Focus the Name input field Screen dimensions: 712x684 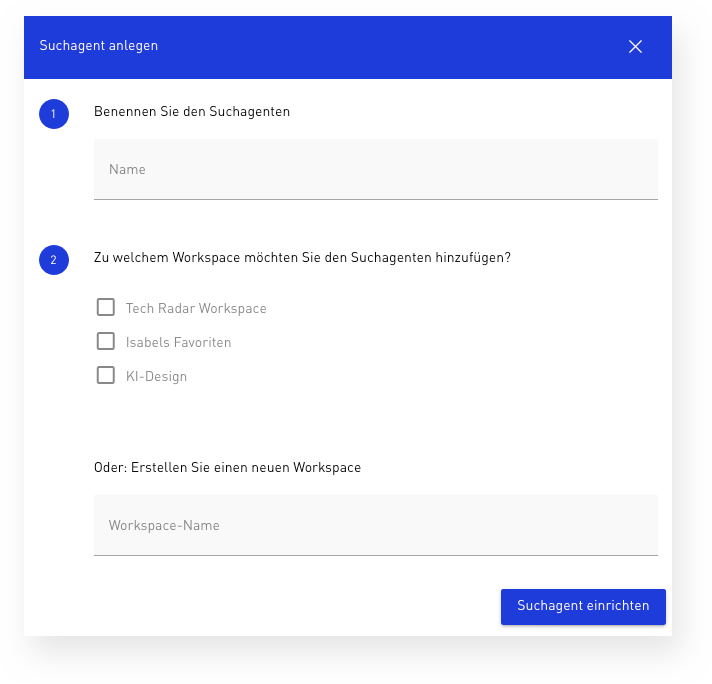point(376,169)
